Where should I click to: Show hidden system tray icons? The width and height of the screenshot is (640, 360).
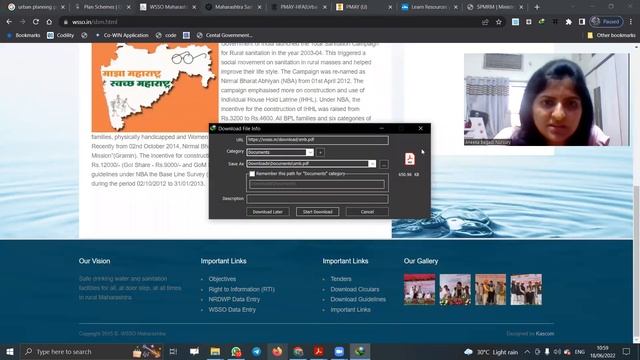[527, 352]
